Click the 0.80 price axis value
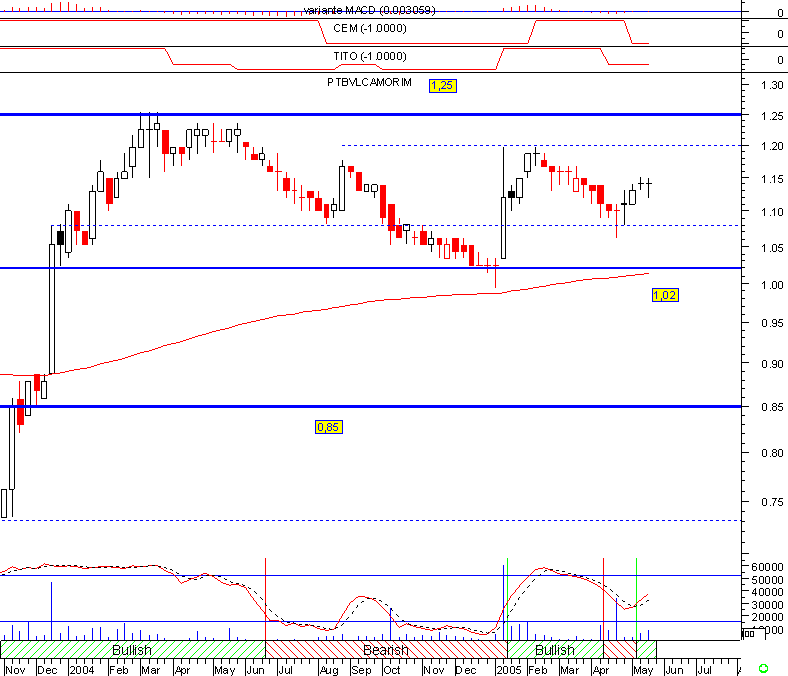This screenshot has height=676, width=788. click(x=772, y=453)
